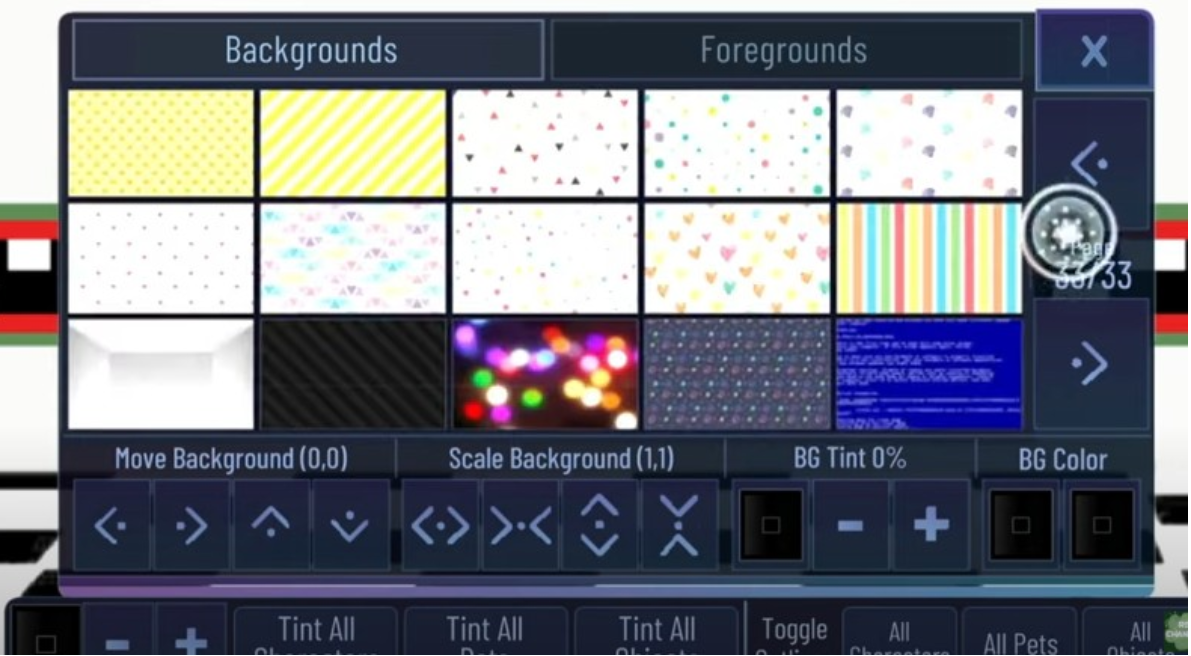Go to next backgrounds page
This screenshot has height=656, width=1191.
tap(1090, 365)
